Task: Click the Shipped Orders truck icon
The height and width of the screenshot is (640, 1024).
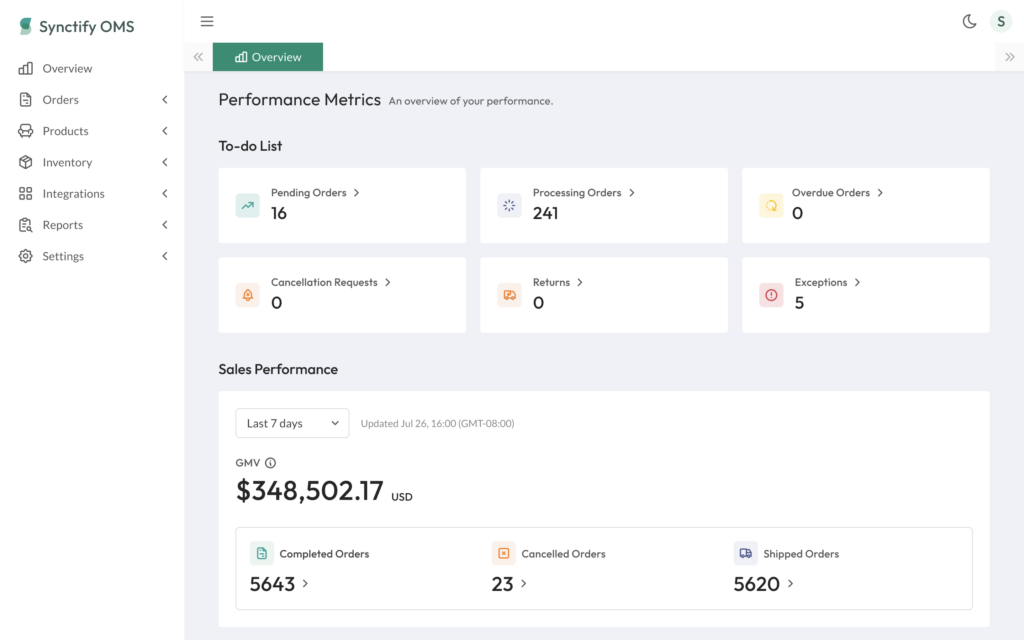Action: 745,554
